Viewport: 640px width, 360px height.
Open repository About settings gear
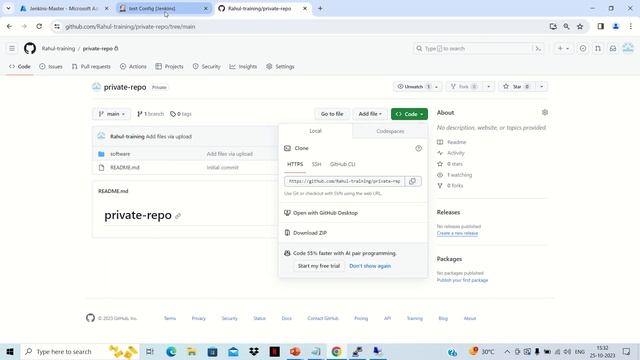[544, 112]
